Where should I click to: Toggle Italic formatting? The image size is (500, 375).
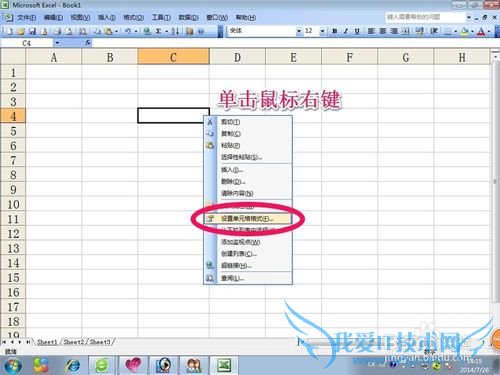click(x=346, y=31)
